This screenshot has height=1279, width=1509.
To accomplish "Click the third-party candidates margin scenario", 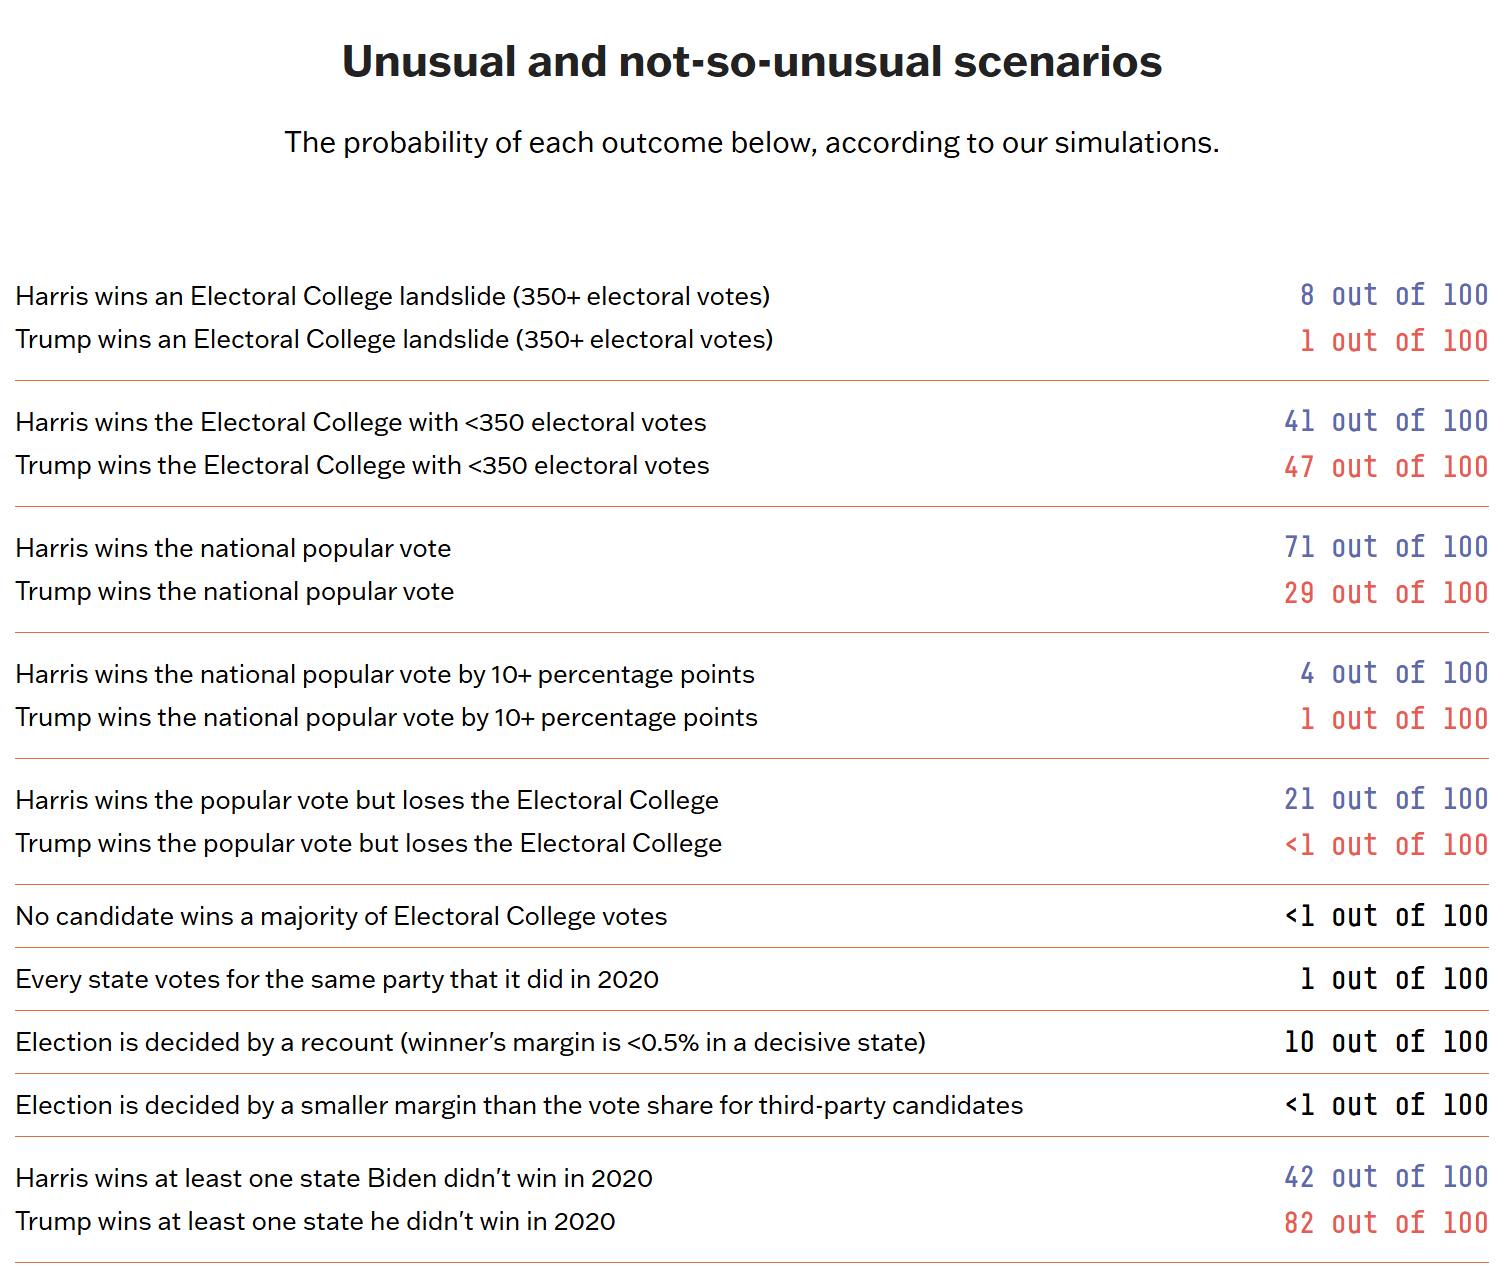I will (519, 1106).
